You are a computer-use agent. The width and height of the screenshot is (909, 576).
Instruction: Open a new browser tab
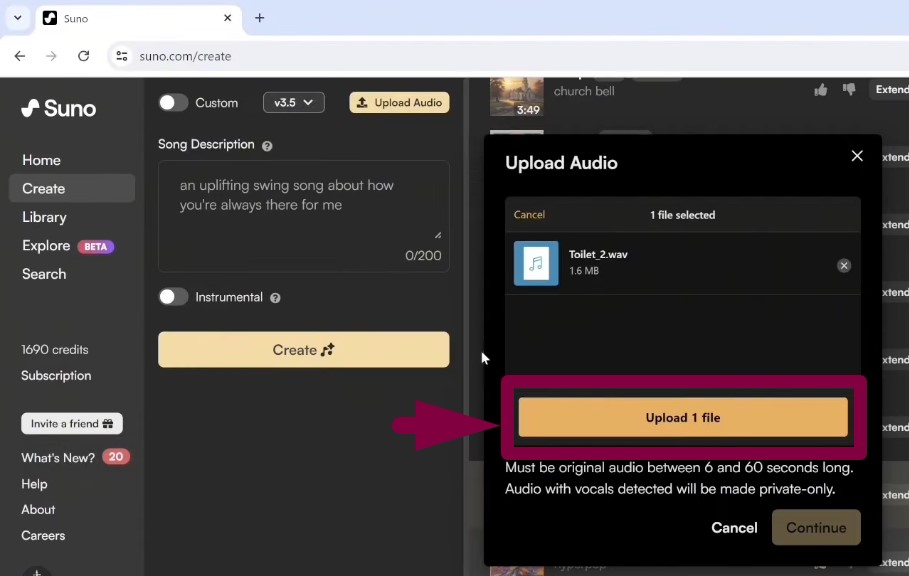[260, 18]
